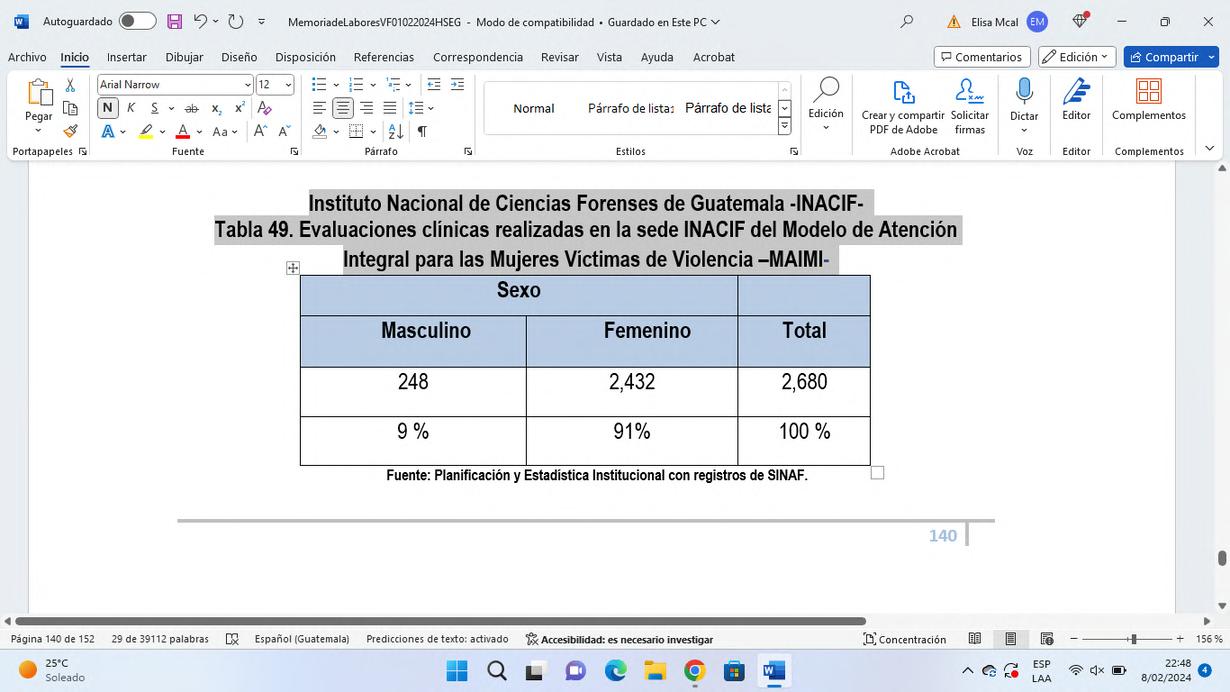Clear all formatting with eraser-A icon
Viewport: 1230px width, 692px height.
(x=265, y=108)
